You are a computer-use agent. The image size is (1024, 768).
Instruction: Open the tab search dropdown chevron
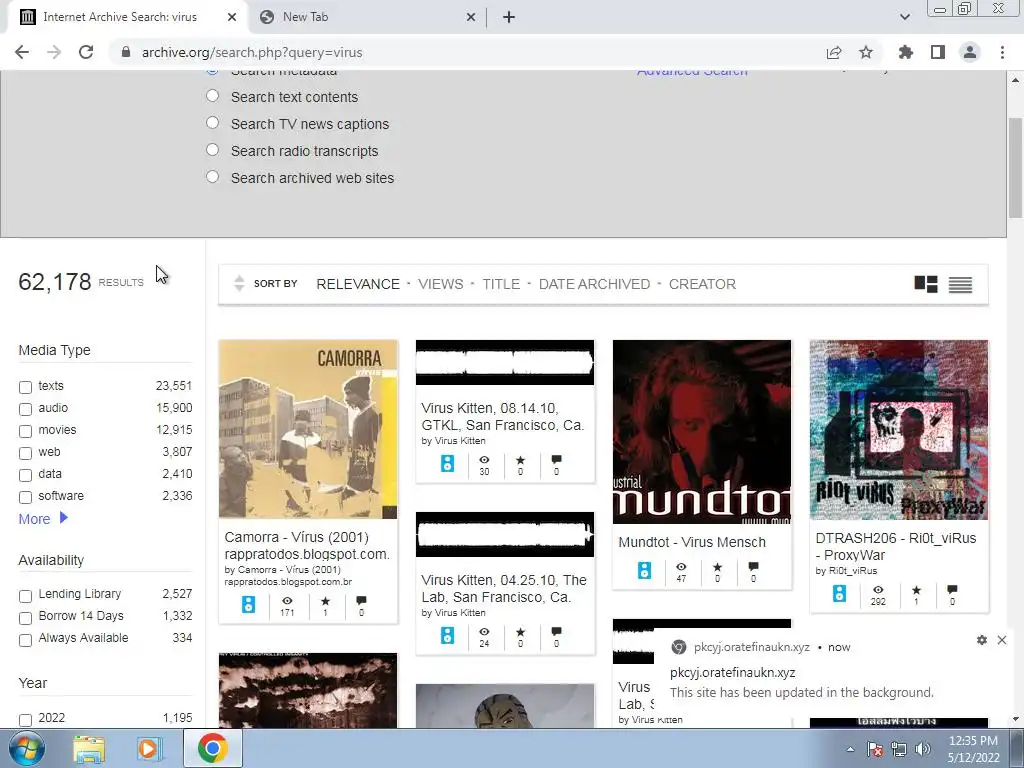[904, 17]
